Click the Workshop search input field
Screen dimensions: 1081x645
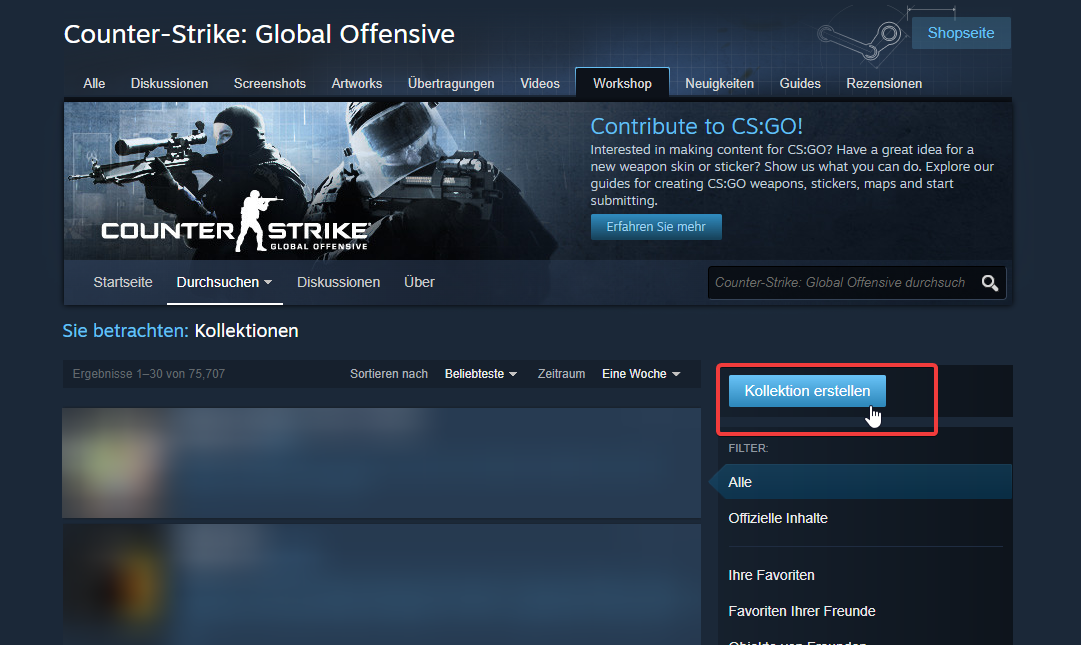[x=840, y=283]
